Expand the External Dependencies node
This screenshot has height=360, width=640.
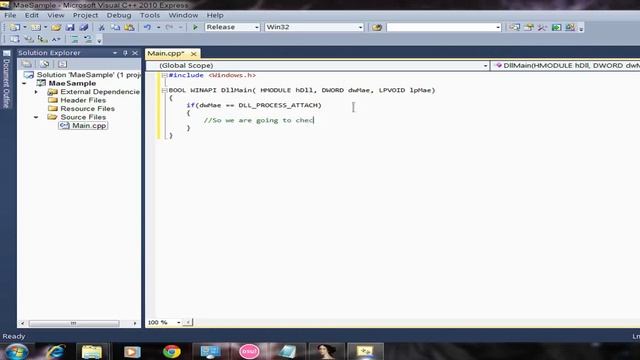click(x=36, y=92)
